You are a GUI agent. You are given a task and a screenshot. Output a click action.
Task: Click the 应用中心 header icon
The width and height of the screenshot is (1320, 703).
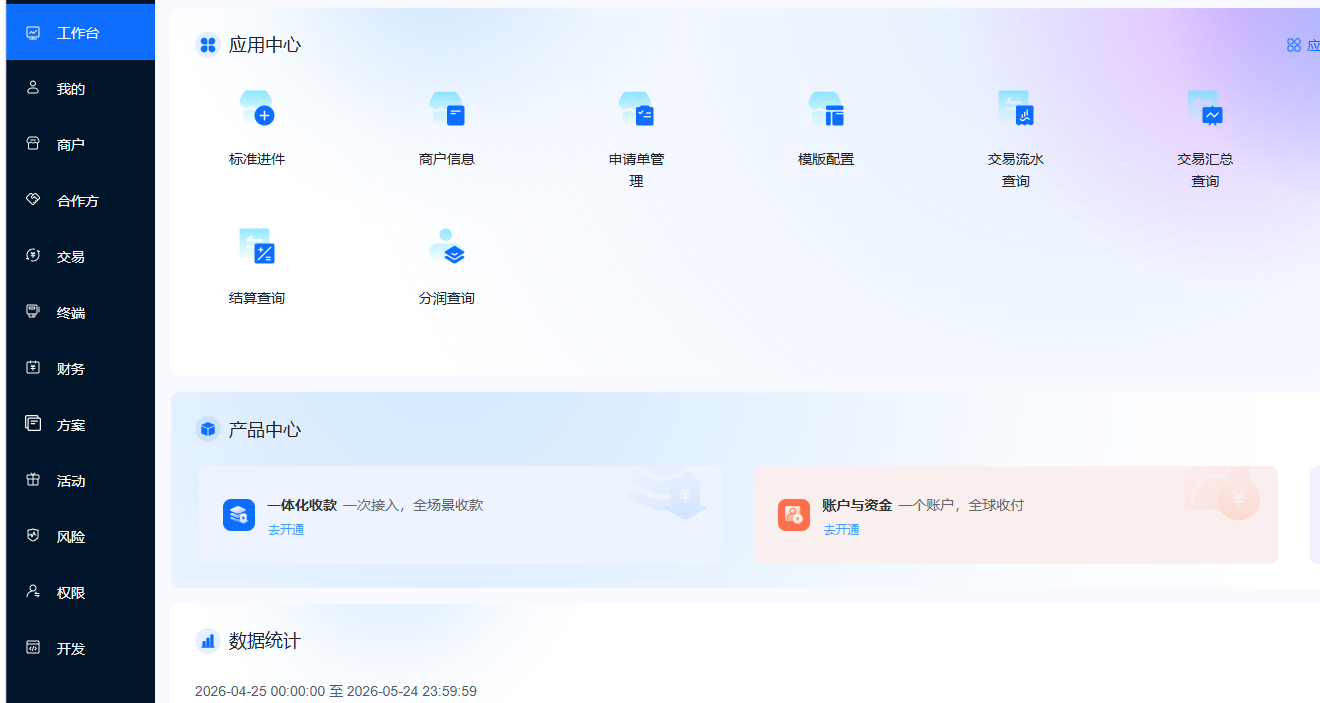point(208,44)
